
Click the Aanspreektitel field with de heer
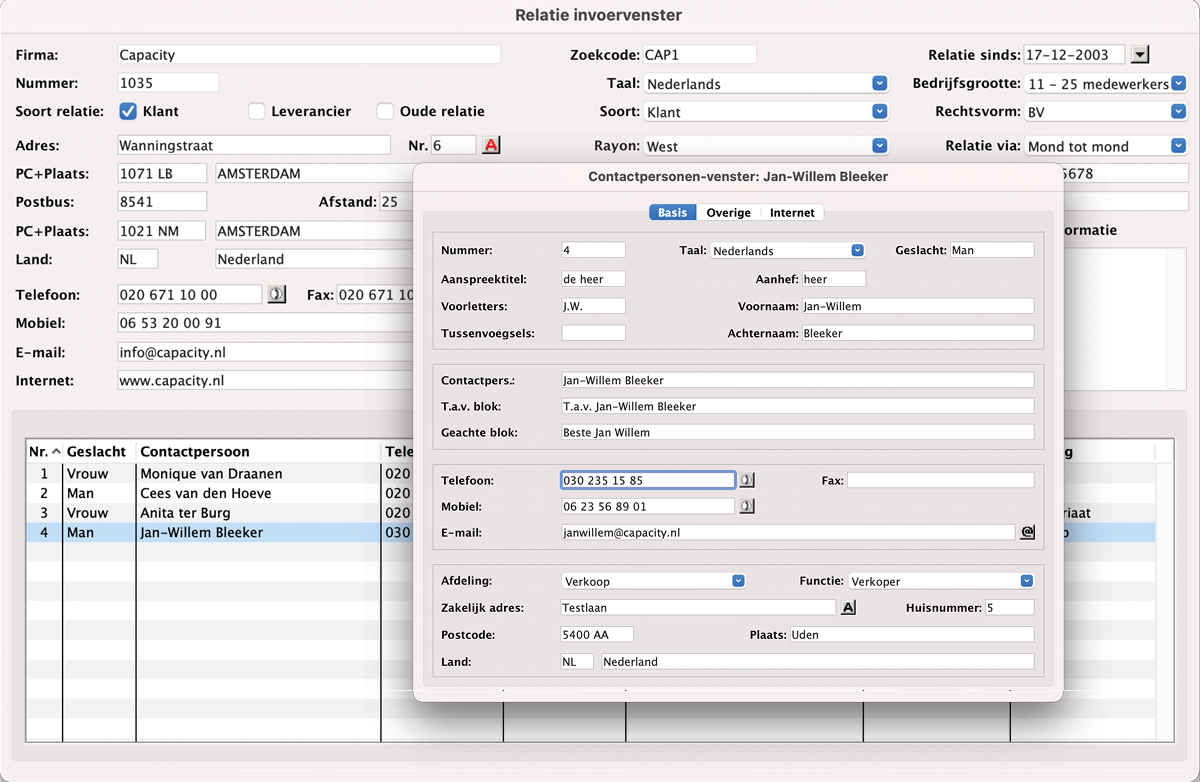tap(594, 279)
